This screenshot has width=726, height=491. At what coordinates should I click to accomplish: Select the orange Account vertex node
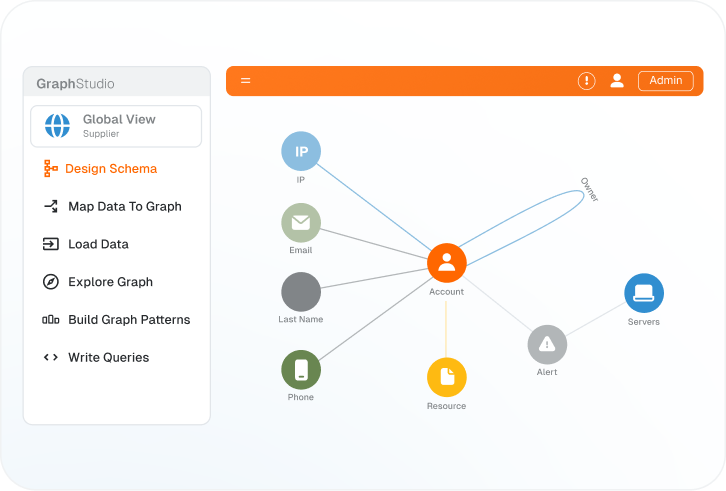(446, 263)
